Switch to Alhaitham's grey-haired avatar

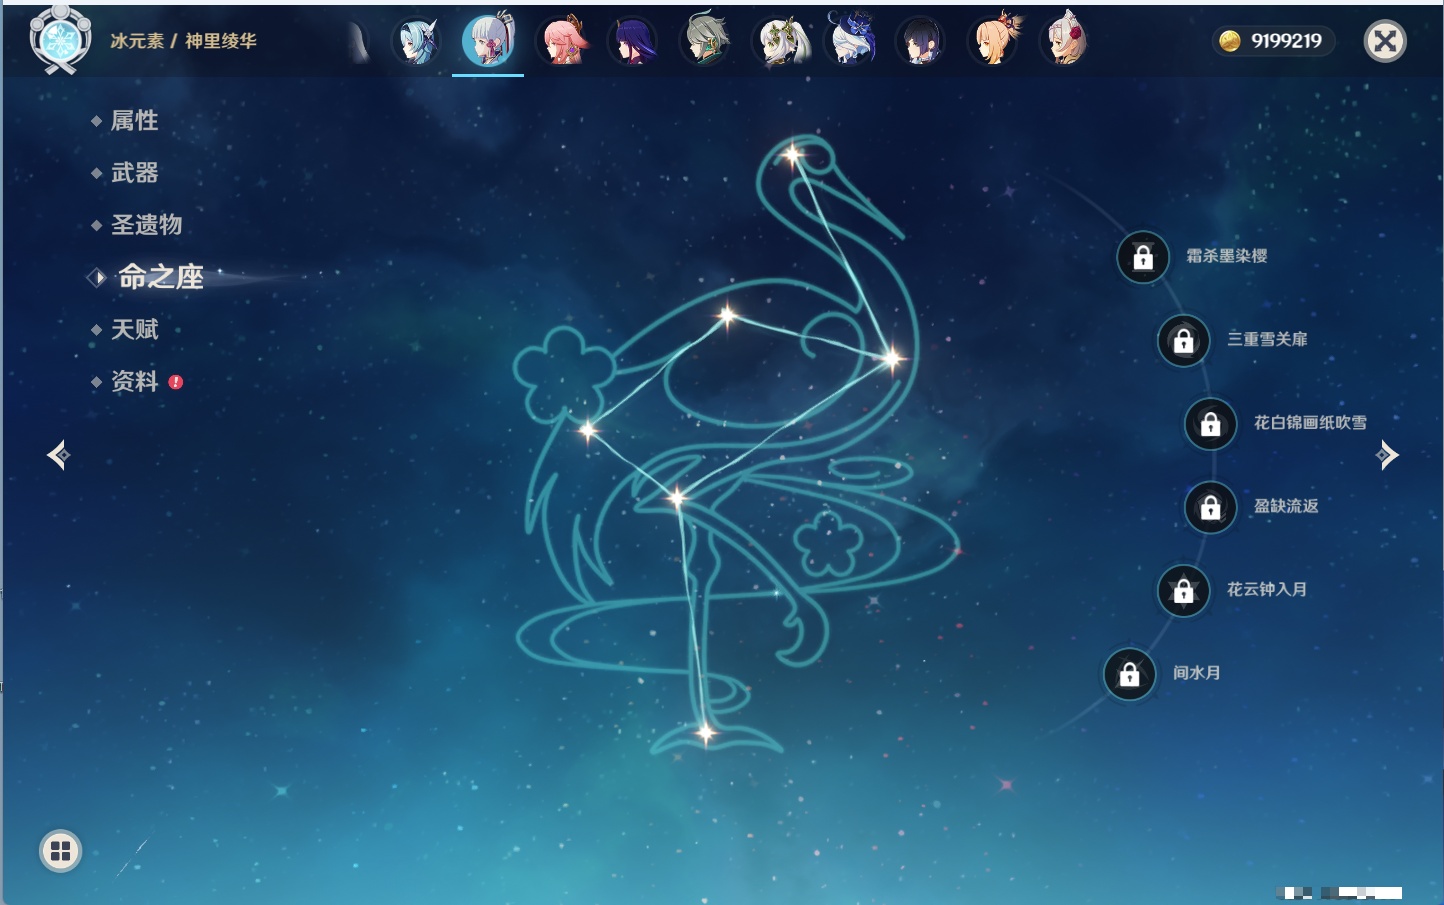point(706,41)
